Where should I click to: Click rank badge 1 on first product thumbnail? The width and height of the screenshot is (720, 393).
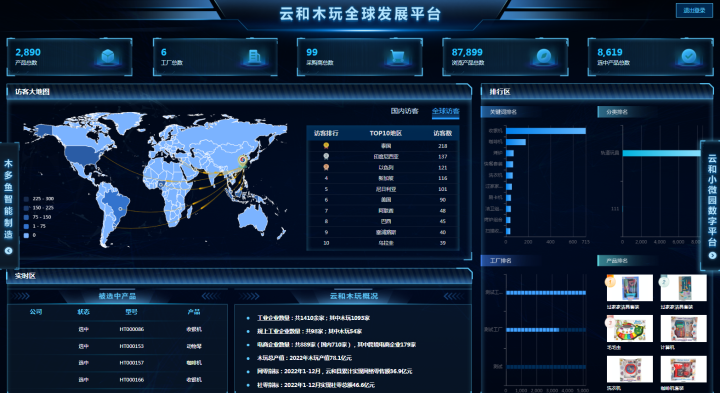pyautogui.click(x=610, y=281)
